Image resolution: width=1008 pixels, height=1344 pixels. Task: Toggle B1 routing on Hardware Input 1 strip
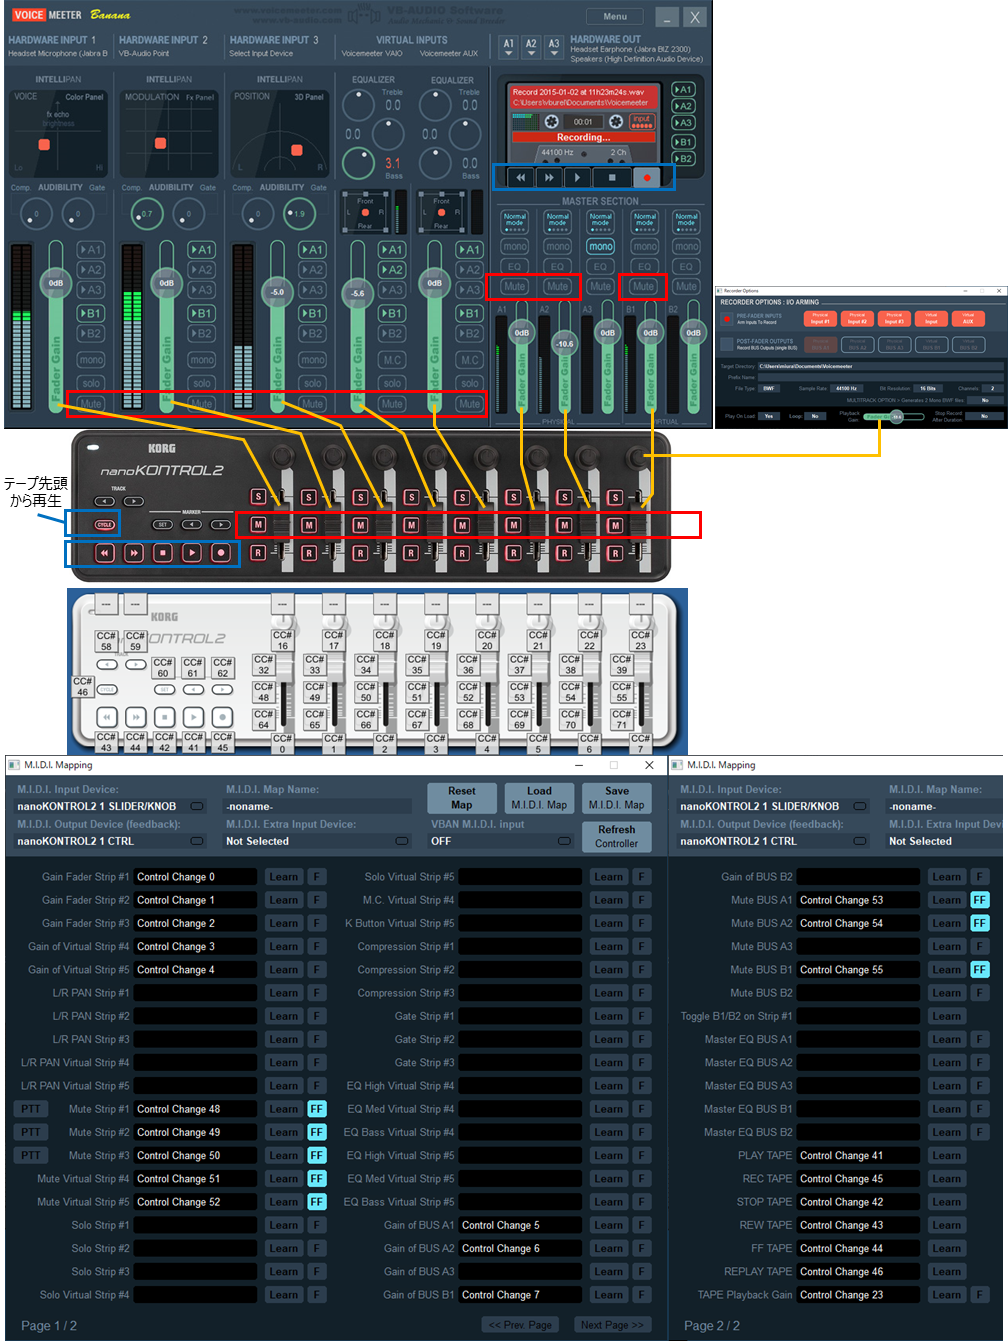91,313
